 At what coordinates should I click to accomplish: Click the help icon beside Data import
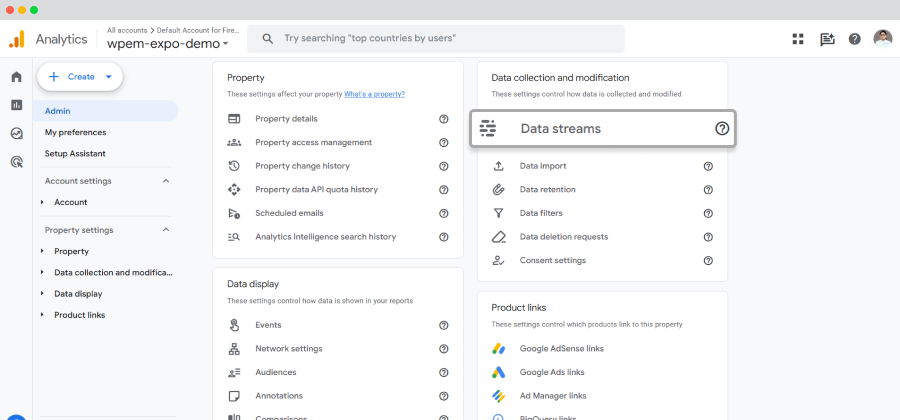(708, 166)
